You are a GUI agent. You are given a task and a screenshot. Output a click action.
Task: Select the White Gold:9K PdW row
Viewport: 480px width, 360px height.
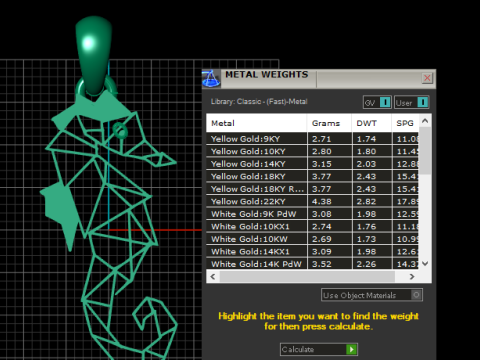313,214
